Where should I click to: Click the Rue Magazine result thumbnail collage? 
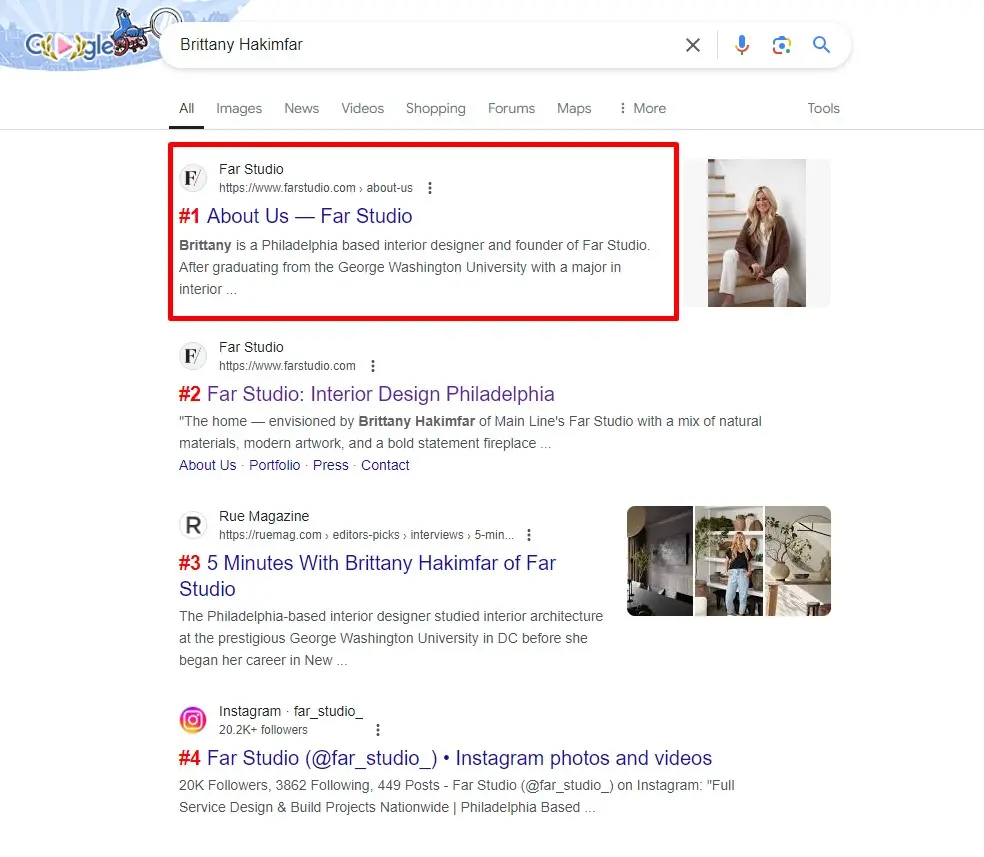728,560
